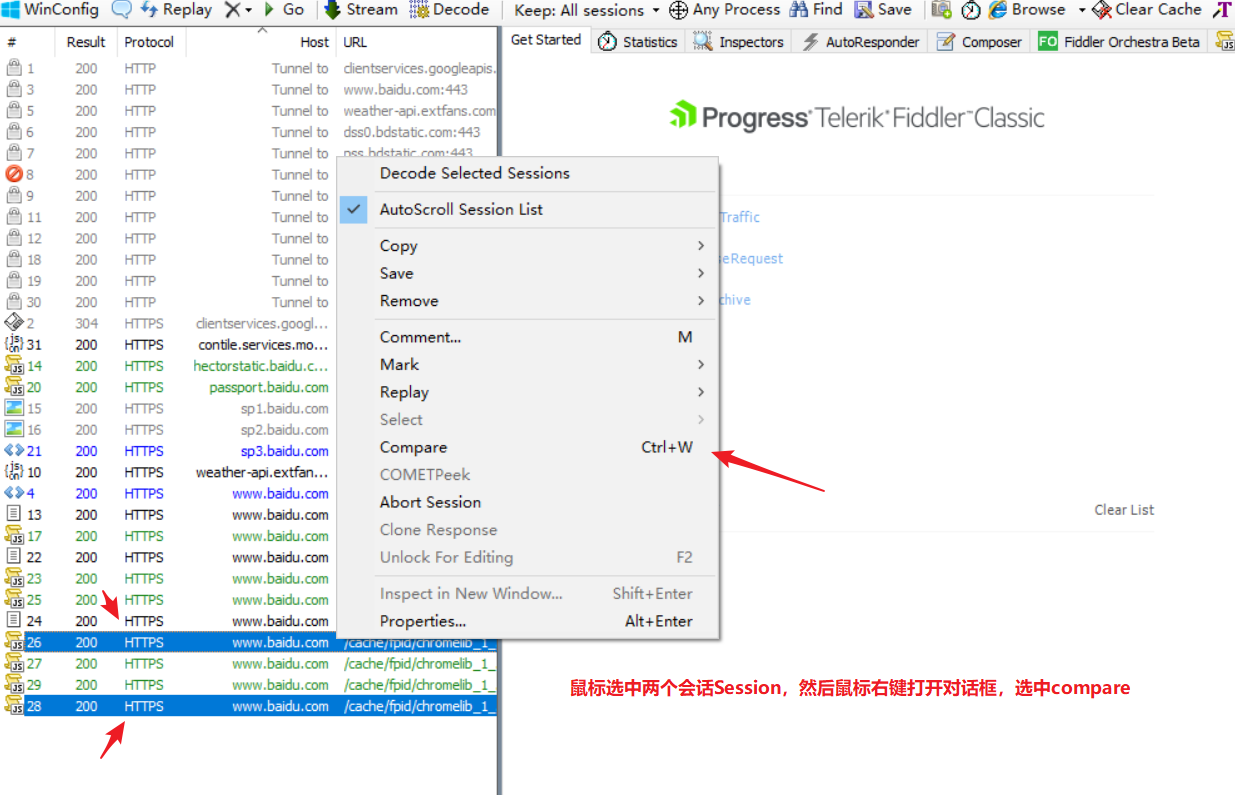This screenshot has width=1235, height=795.
Task: Click the Clear List link
Action: (1123, 510)
